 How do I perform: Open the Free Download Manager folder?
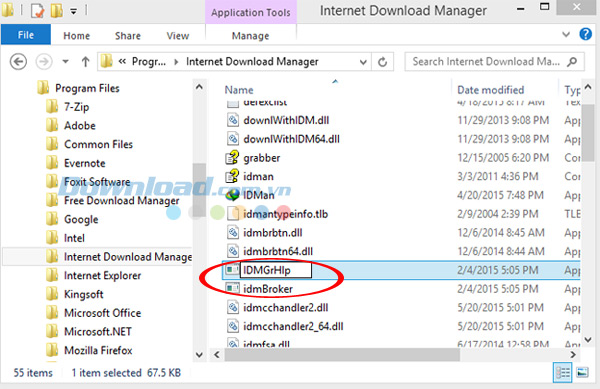(121, 200)
